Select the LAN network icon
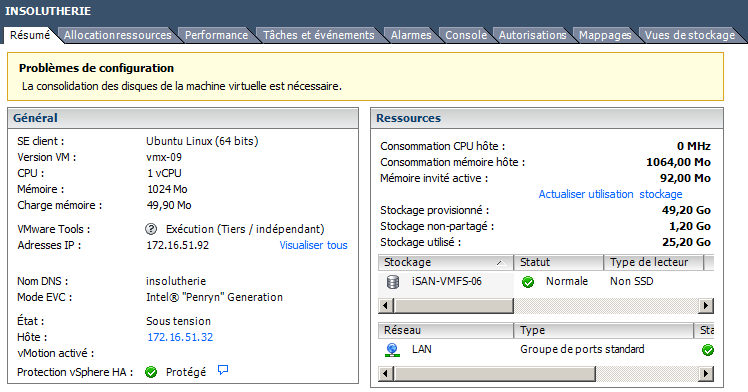Screen dimensions: 748x392 (x=392, y=350)
